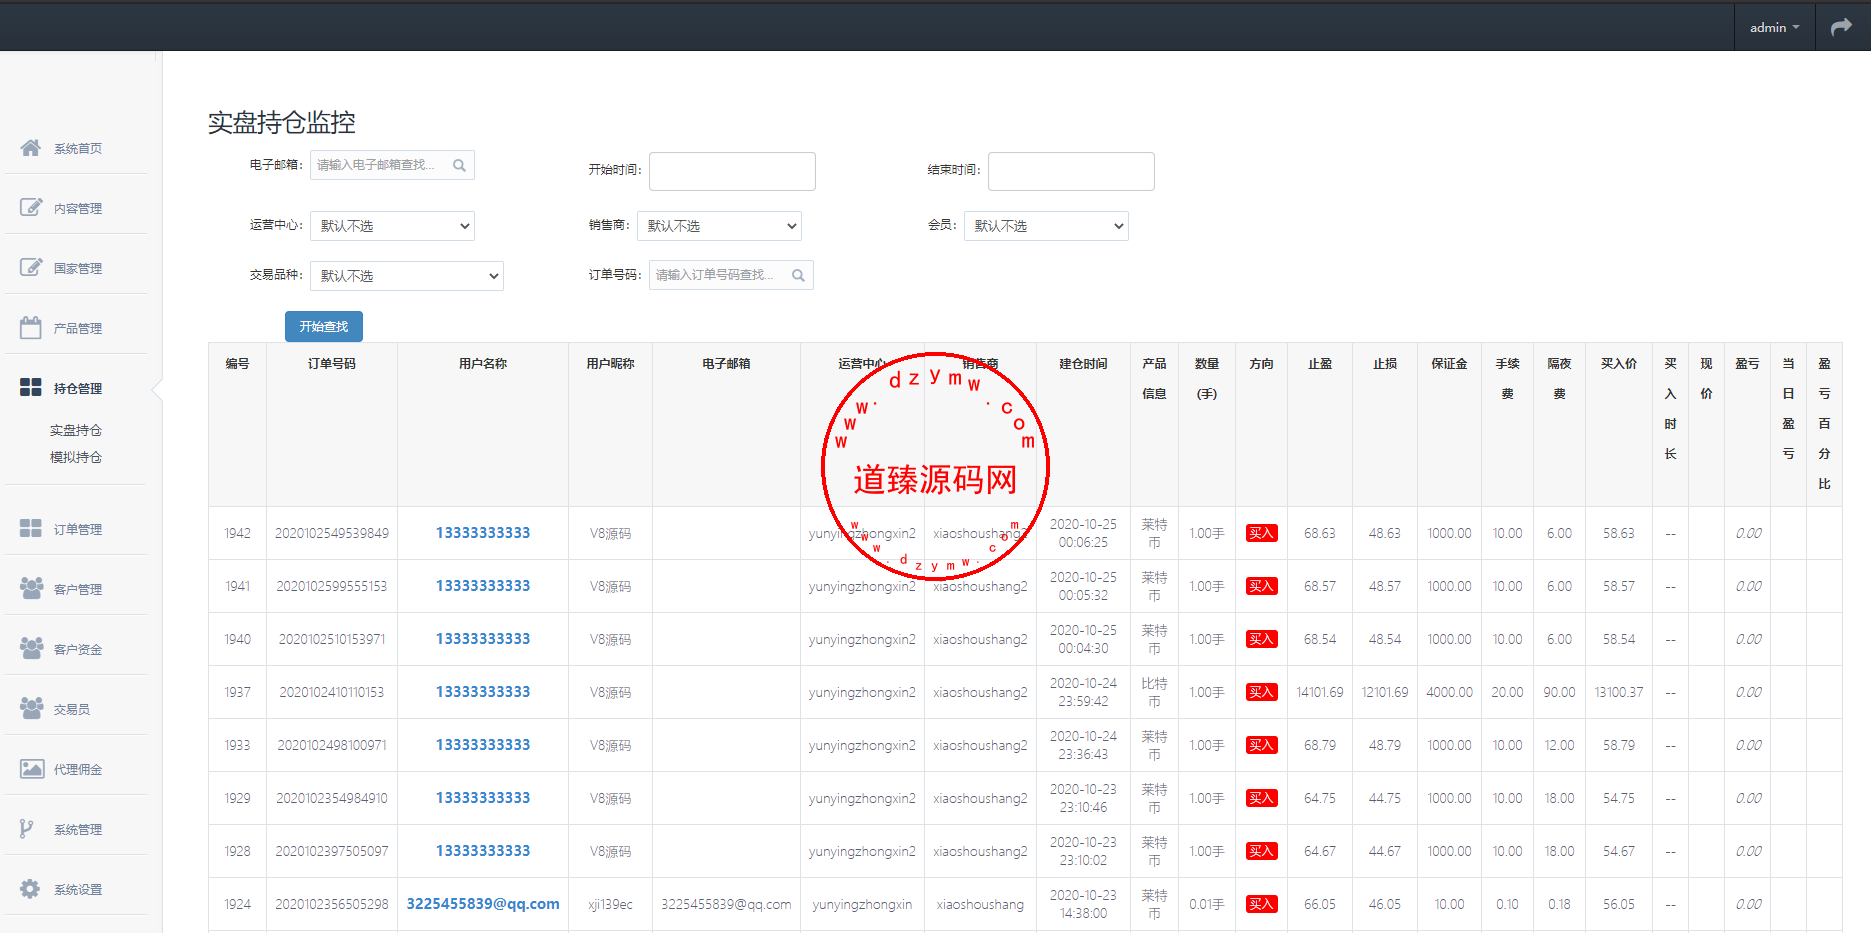Click the email search magnifier icon
1871x933 pixels.
459,165
